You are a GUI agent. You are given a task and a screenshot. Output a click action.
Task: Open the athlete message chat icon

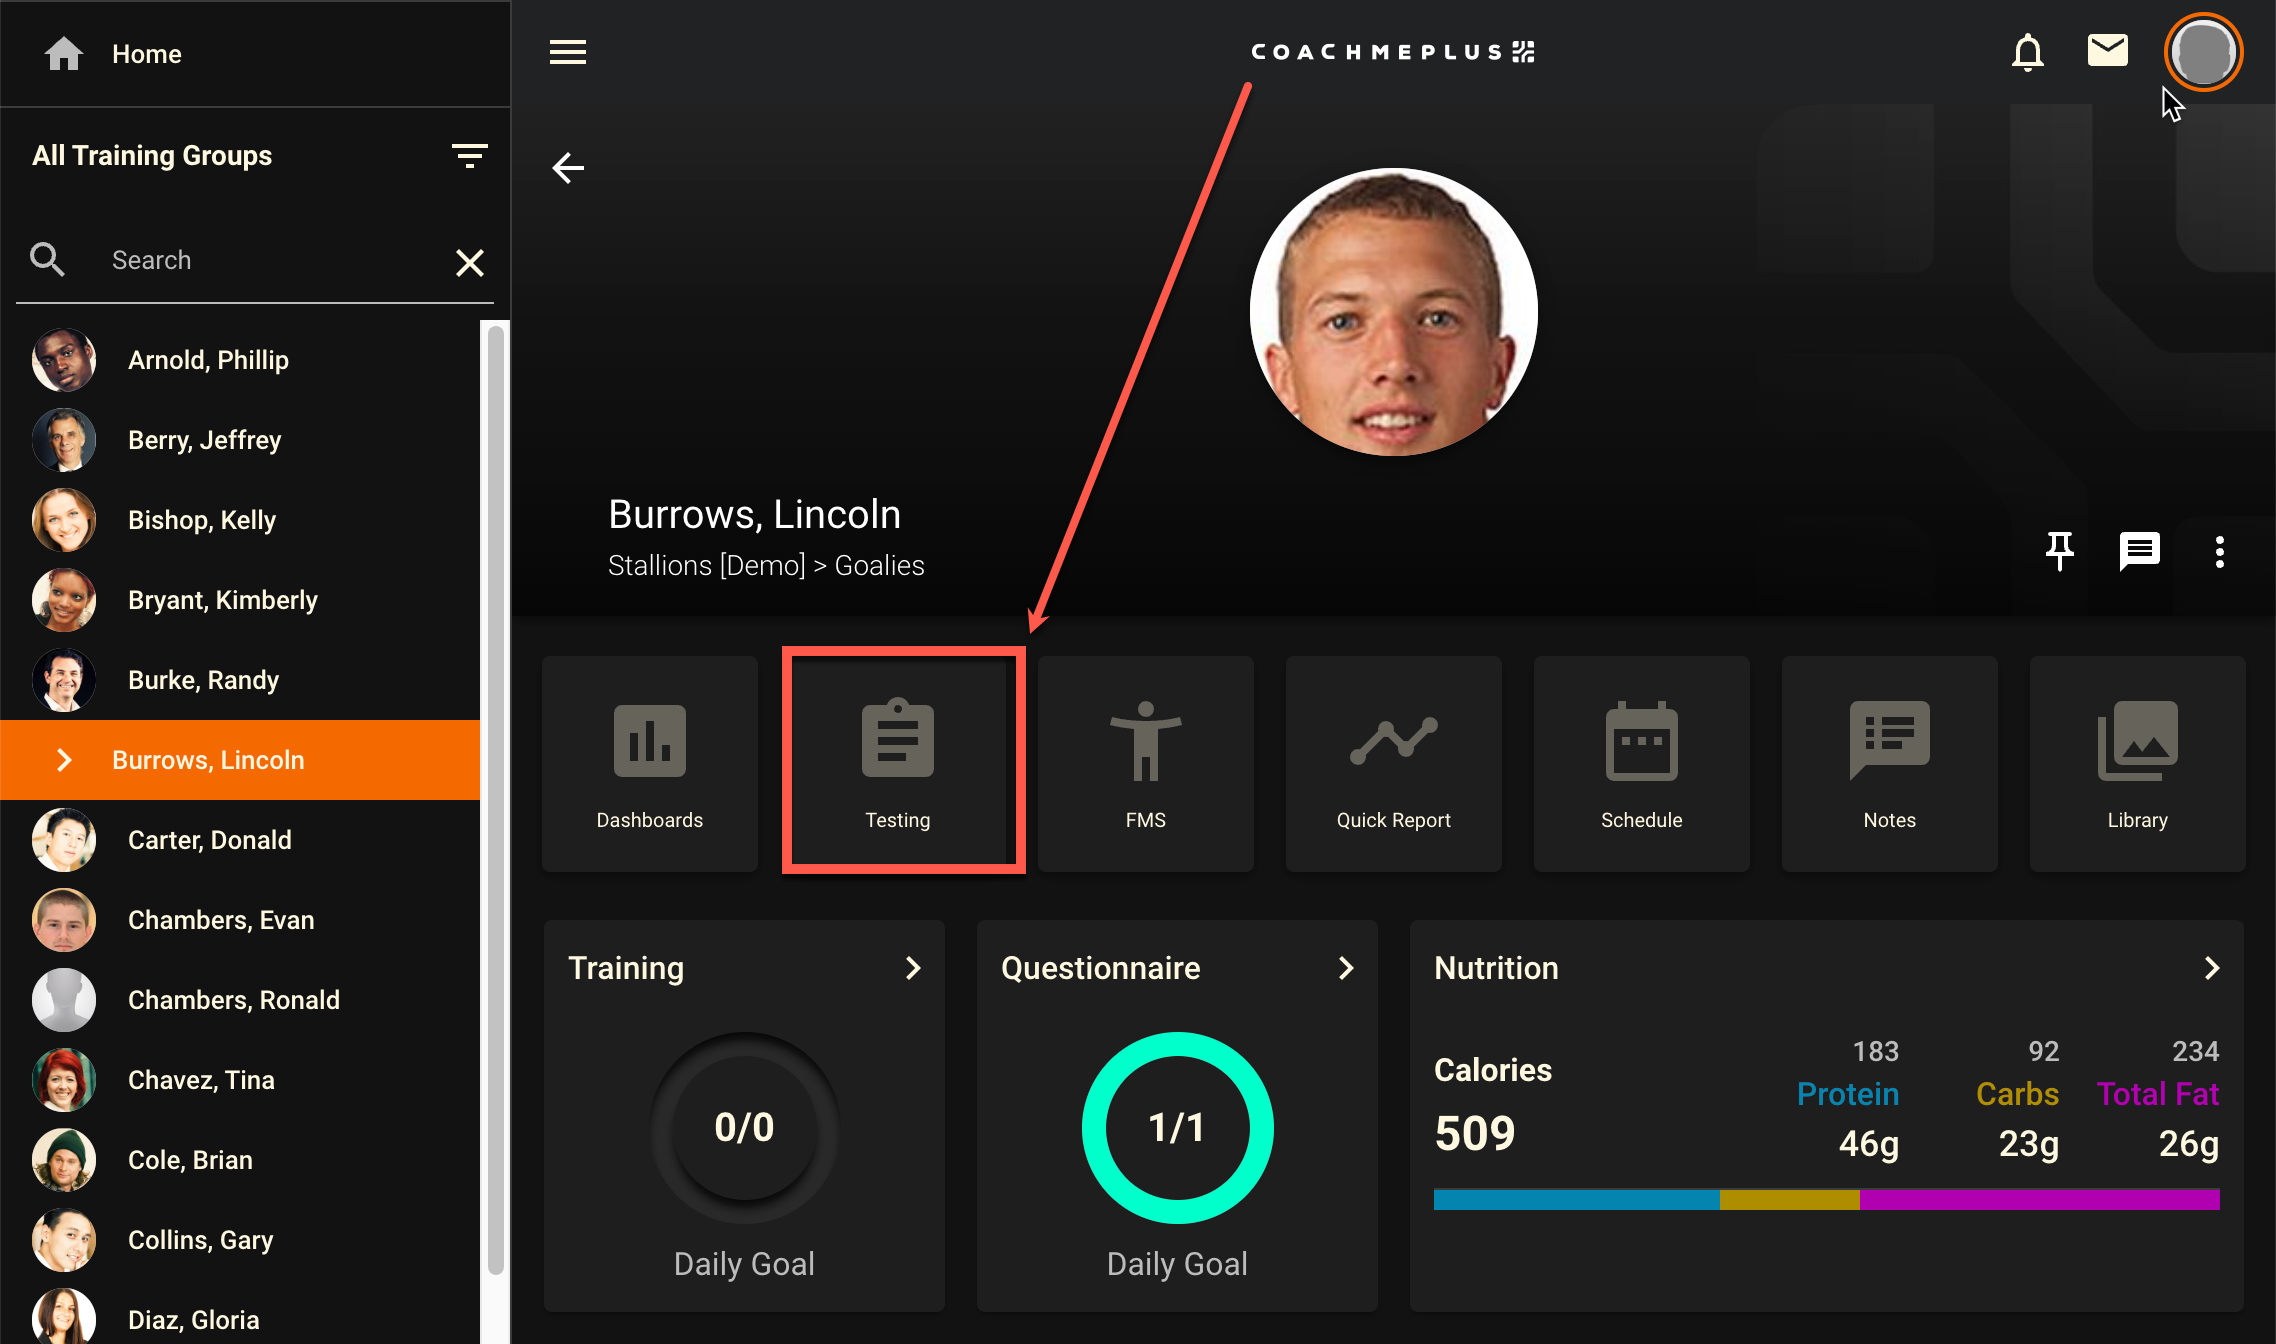(2139, 551)
